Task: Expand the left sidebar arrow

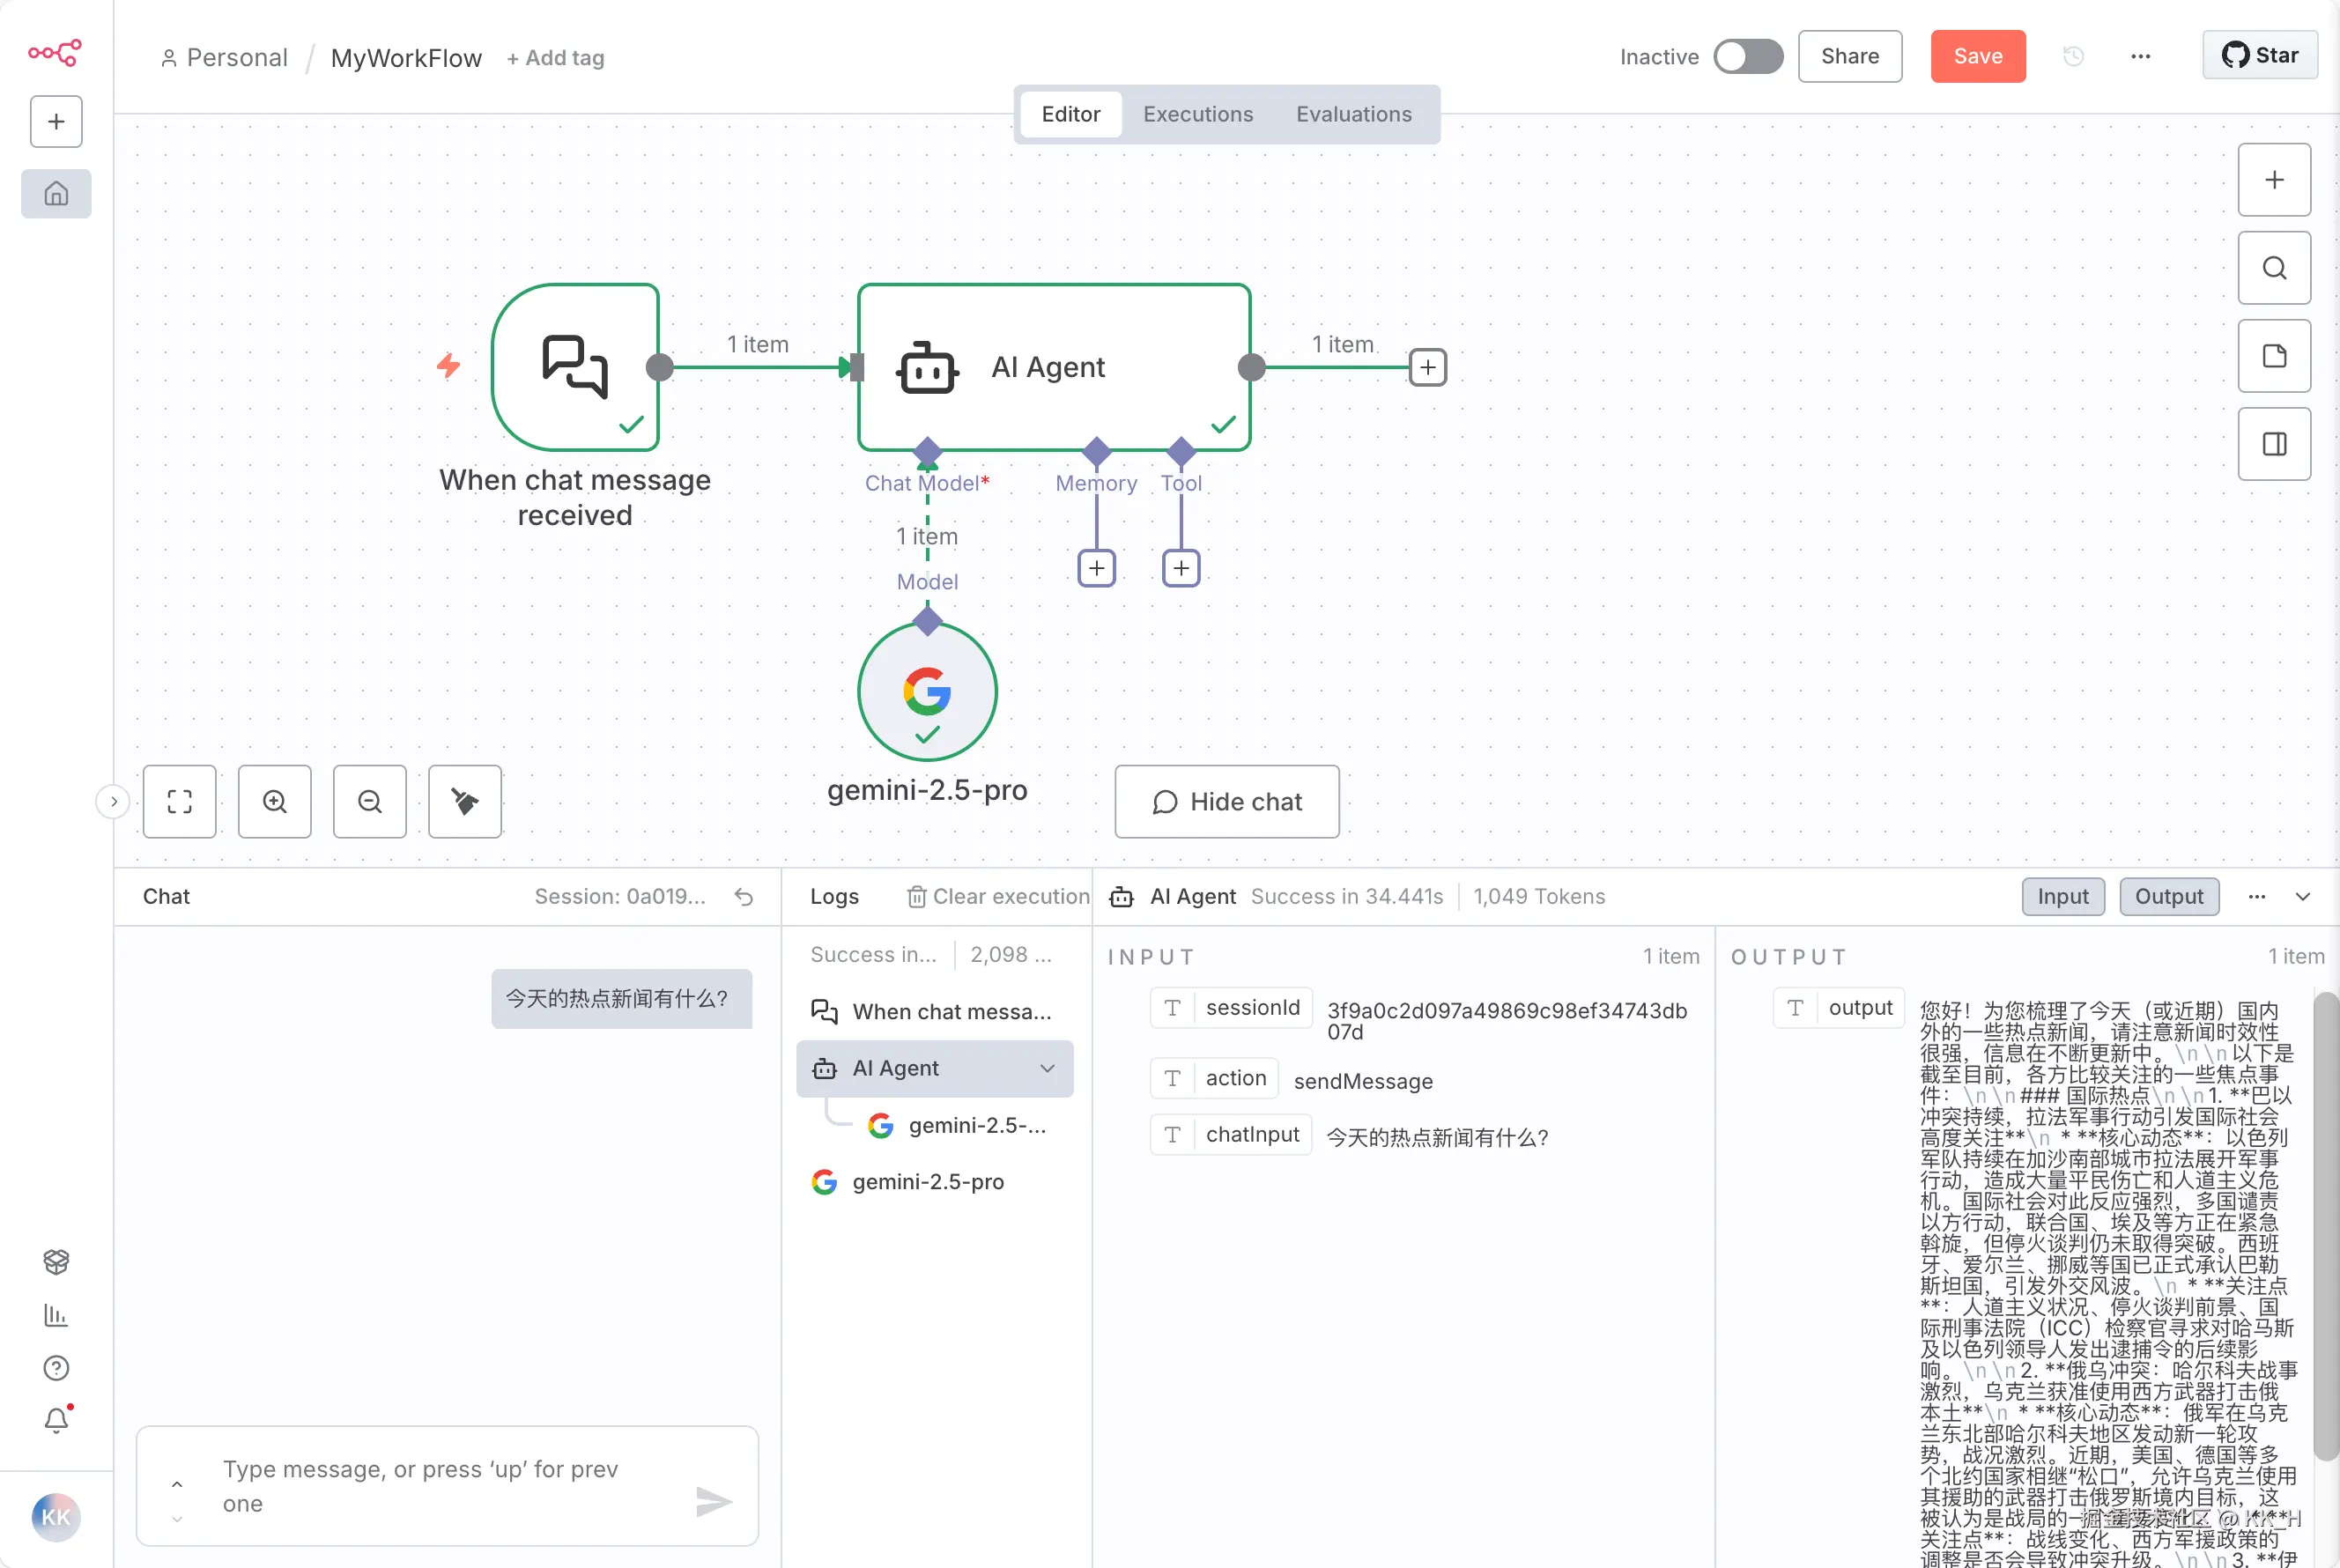Action: click(113, 801)
